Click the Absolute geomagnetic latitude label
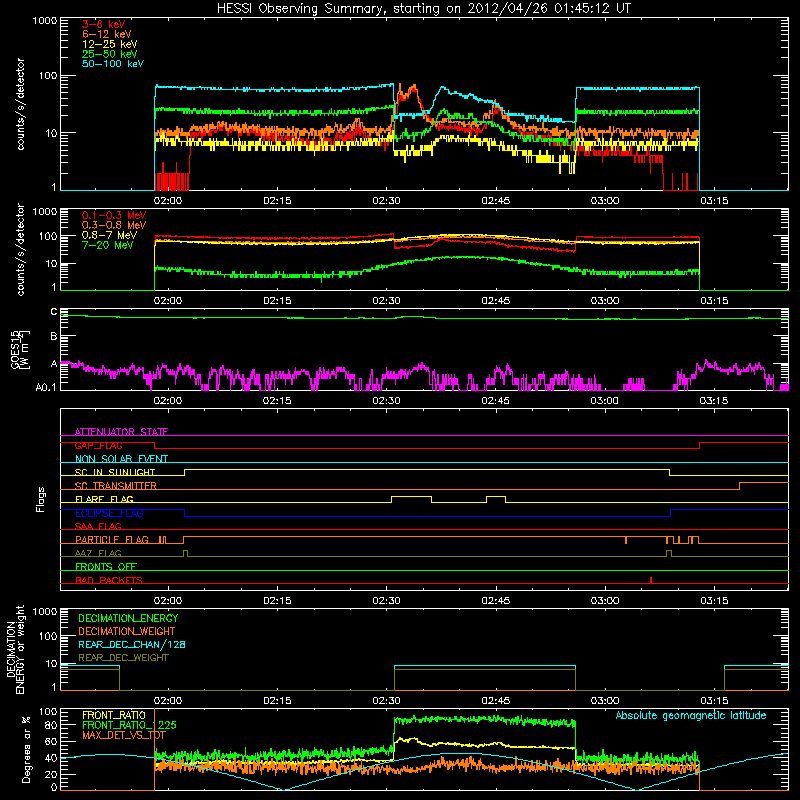Viewport: 800px width, 800px height. click(x=691, y=716)
